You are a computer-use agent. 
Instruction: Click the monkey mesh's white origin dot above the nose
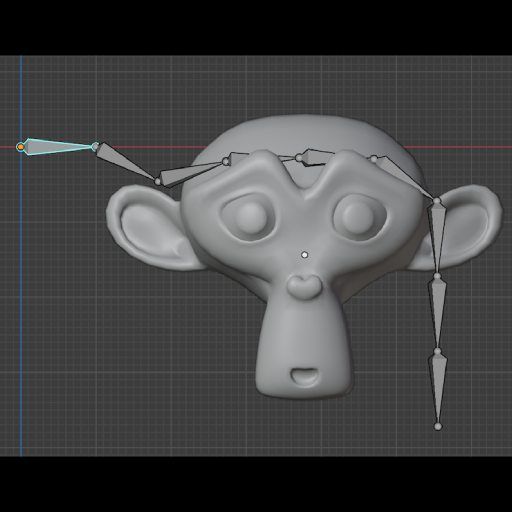304,255
